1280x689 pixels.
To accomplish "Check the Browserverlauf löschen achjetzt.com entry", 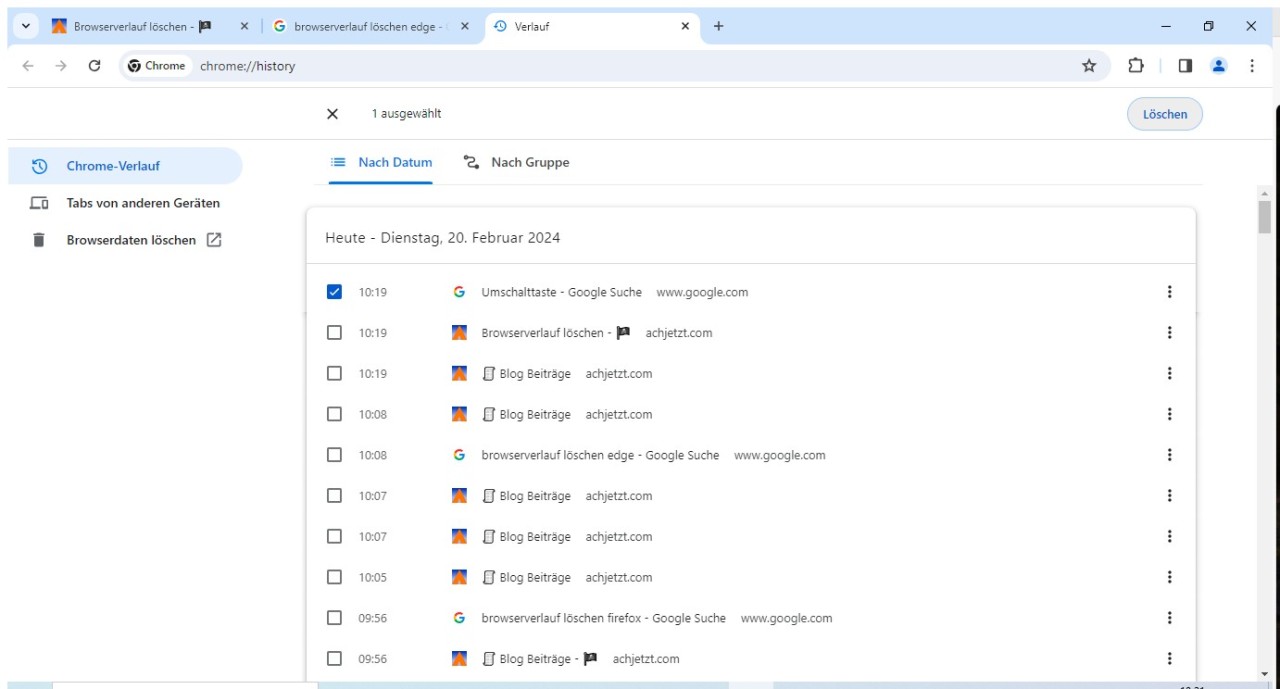I will 334,333.
